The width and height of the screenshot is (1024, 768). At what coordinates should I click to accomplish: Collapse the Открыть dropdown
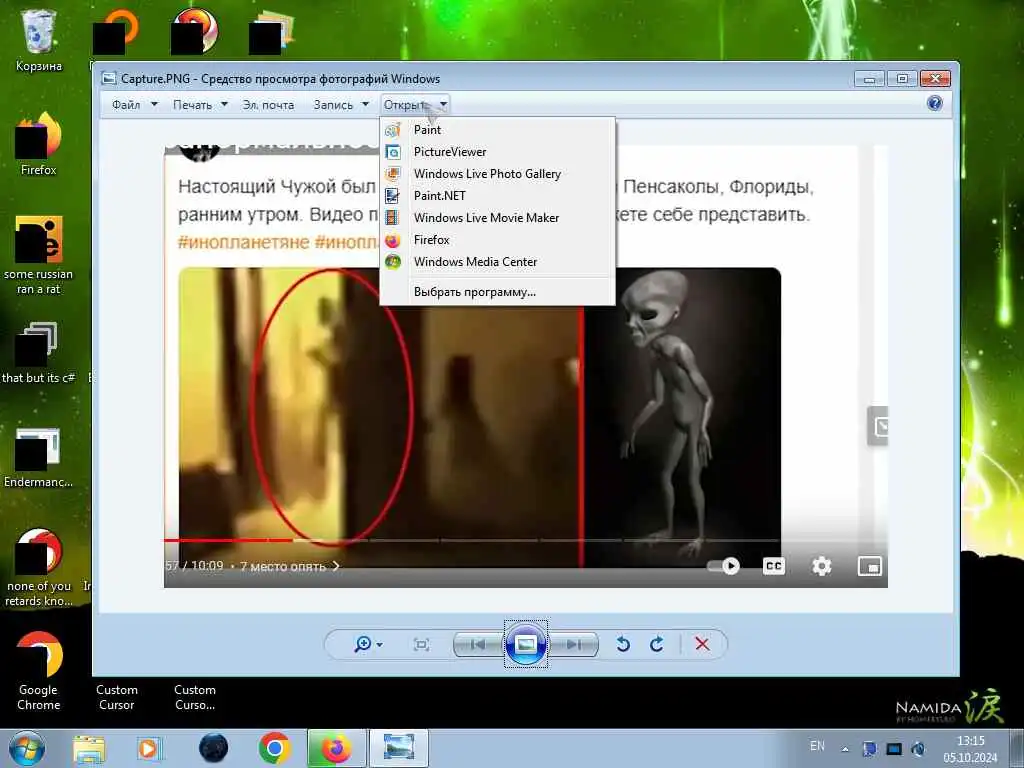tap(415, 104)
